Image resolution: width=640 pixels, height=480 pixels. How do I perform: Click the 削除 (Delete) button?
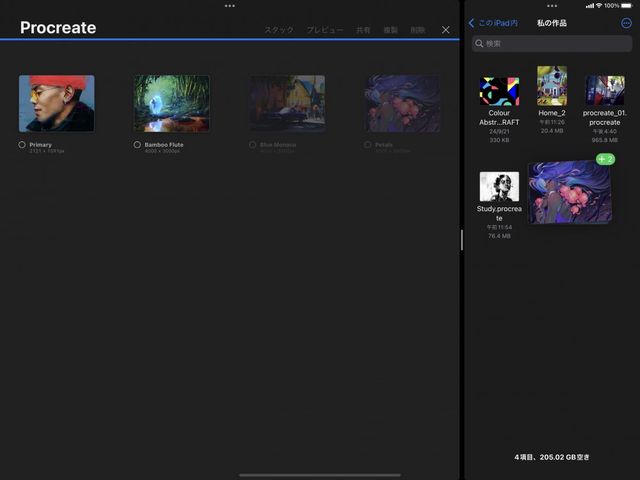pos(418,30)
